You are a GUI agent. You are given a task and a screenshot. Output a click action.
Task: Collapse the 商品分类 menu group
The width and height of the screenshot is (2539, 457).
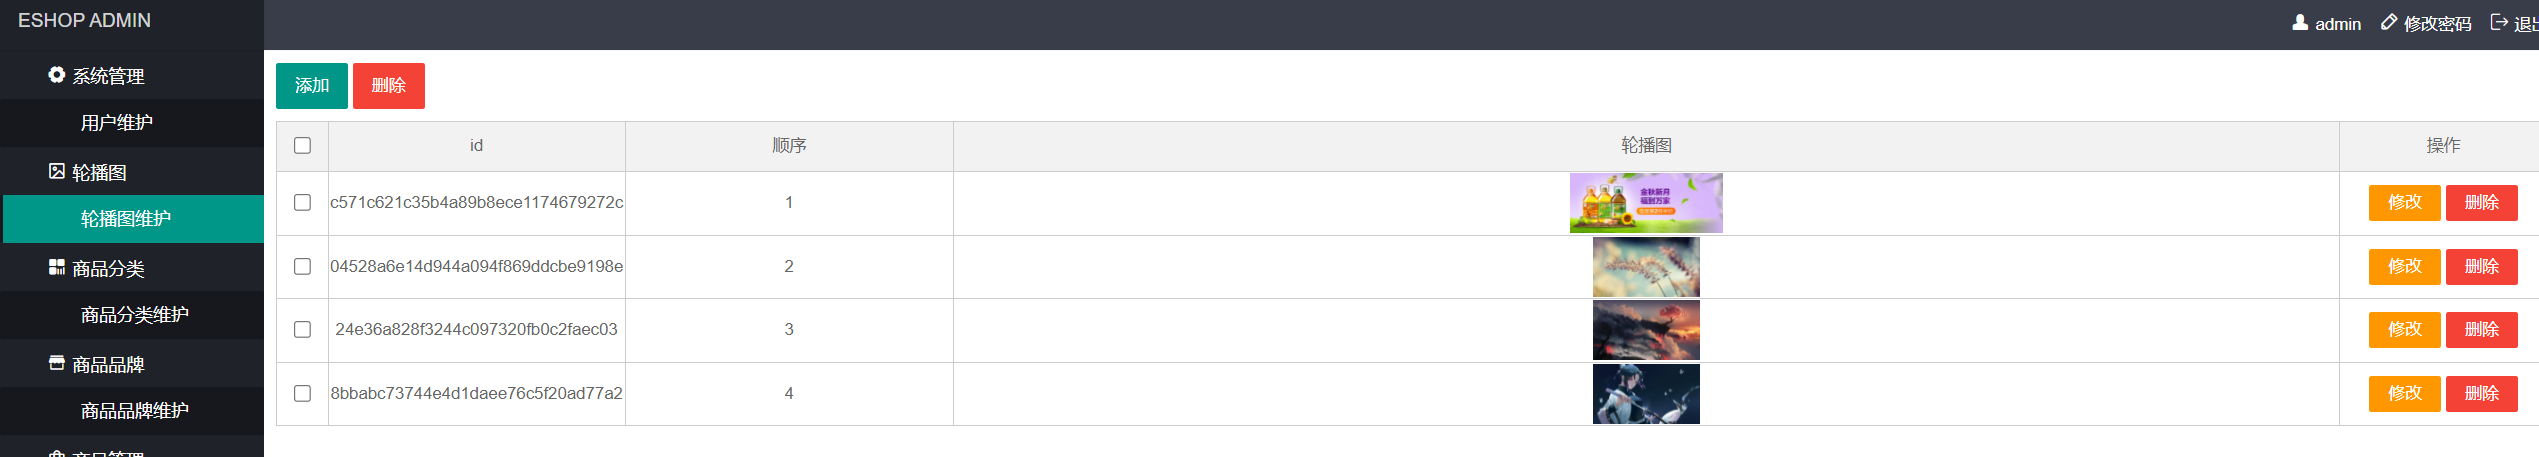108,268
